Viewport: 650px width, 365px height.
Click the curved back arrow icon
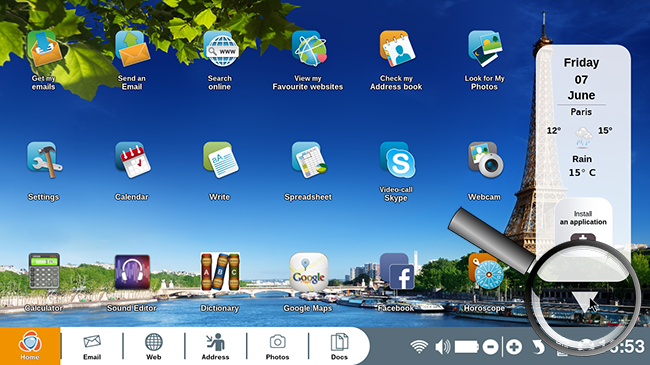point(538,347)
